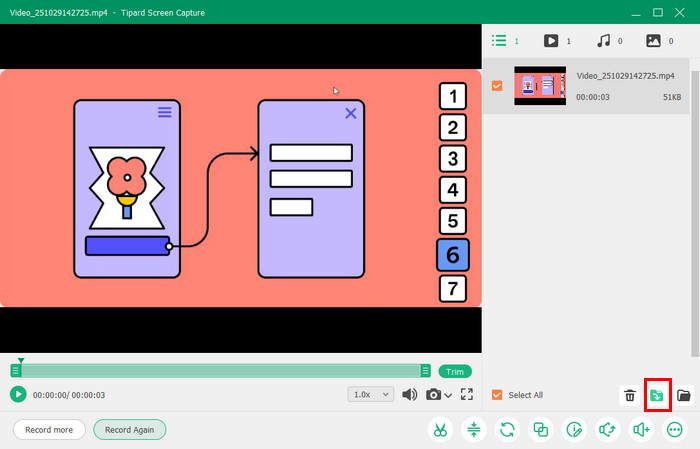Open the 1.0x playback speed dropdown
Viewport: 700px width, 449px height.
(x=371, y=395)
